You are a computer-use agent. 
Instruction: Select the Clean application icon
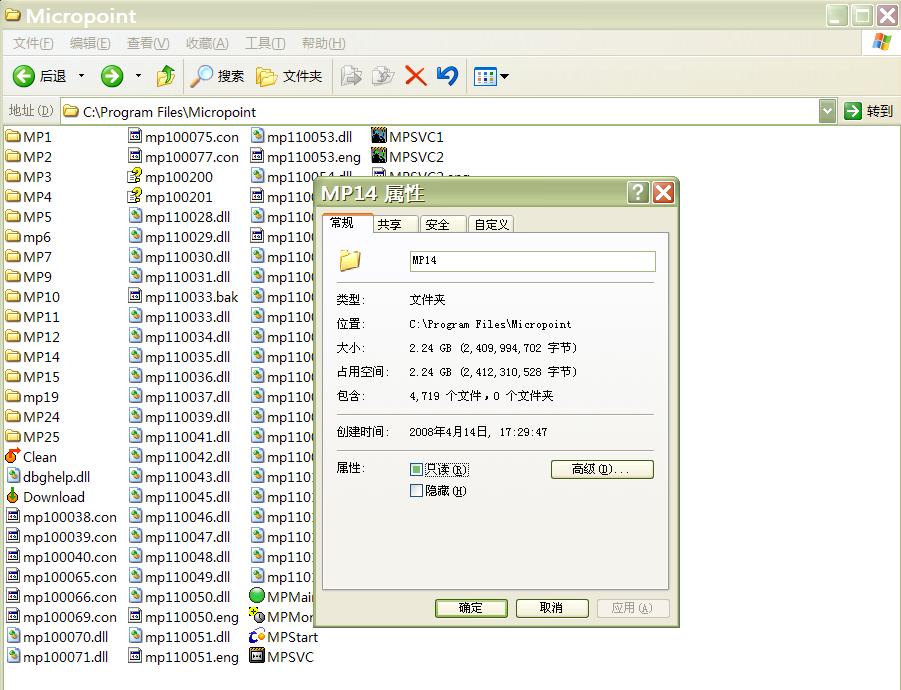click(13, 457)
